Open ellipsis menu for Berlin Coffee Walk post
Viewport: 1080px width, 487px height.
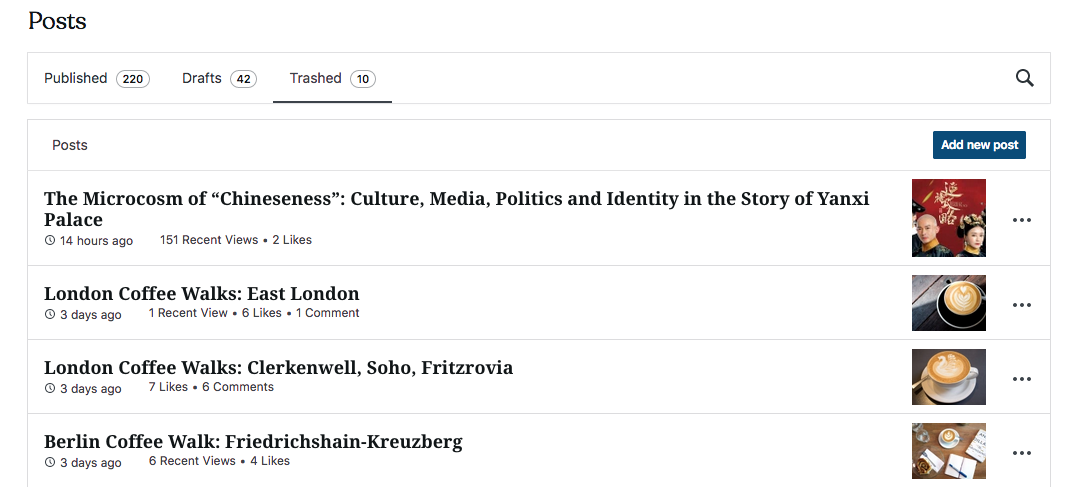[x=1021, y=453]
